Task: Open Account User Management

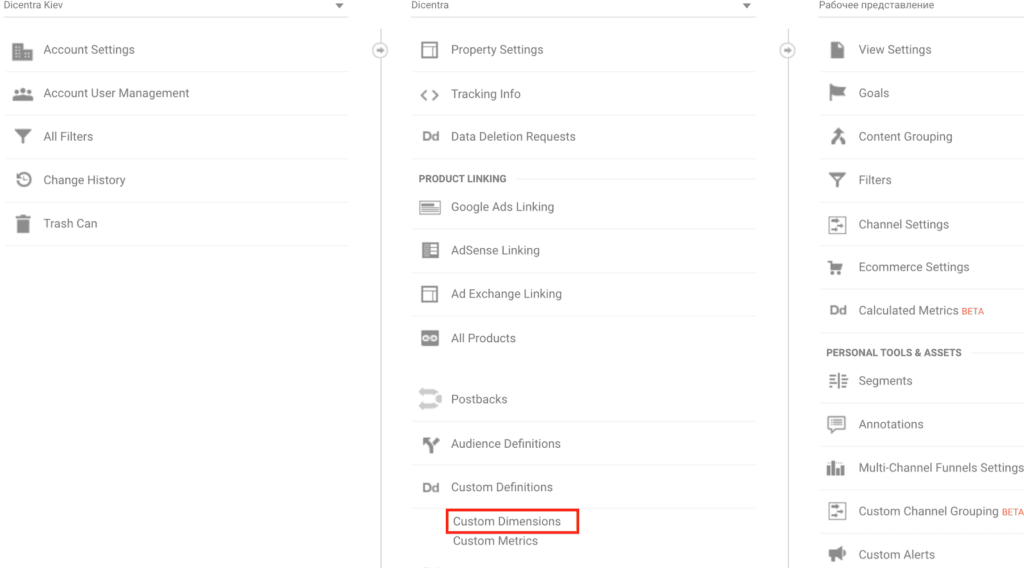Action: tap(116, 93)
